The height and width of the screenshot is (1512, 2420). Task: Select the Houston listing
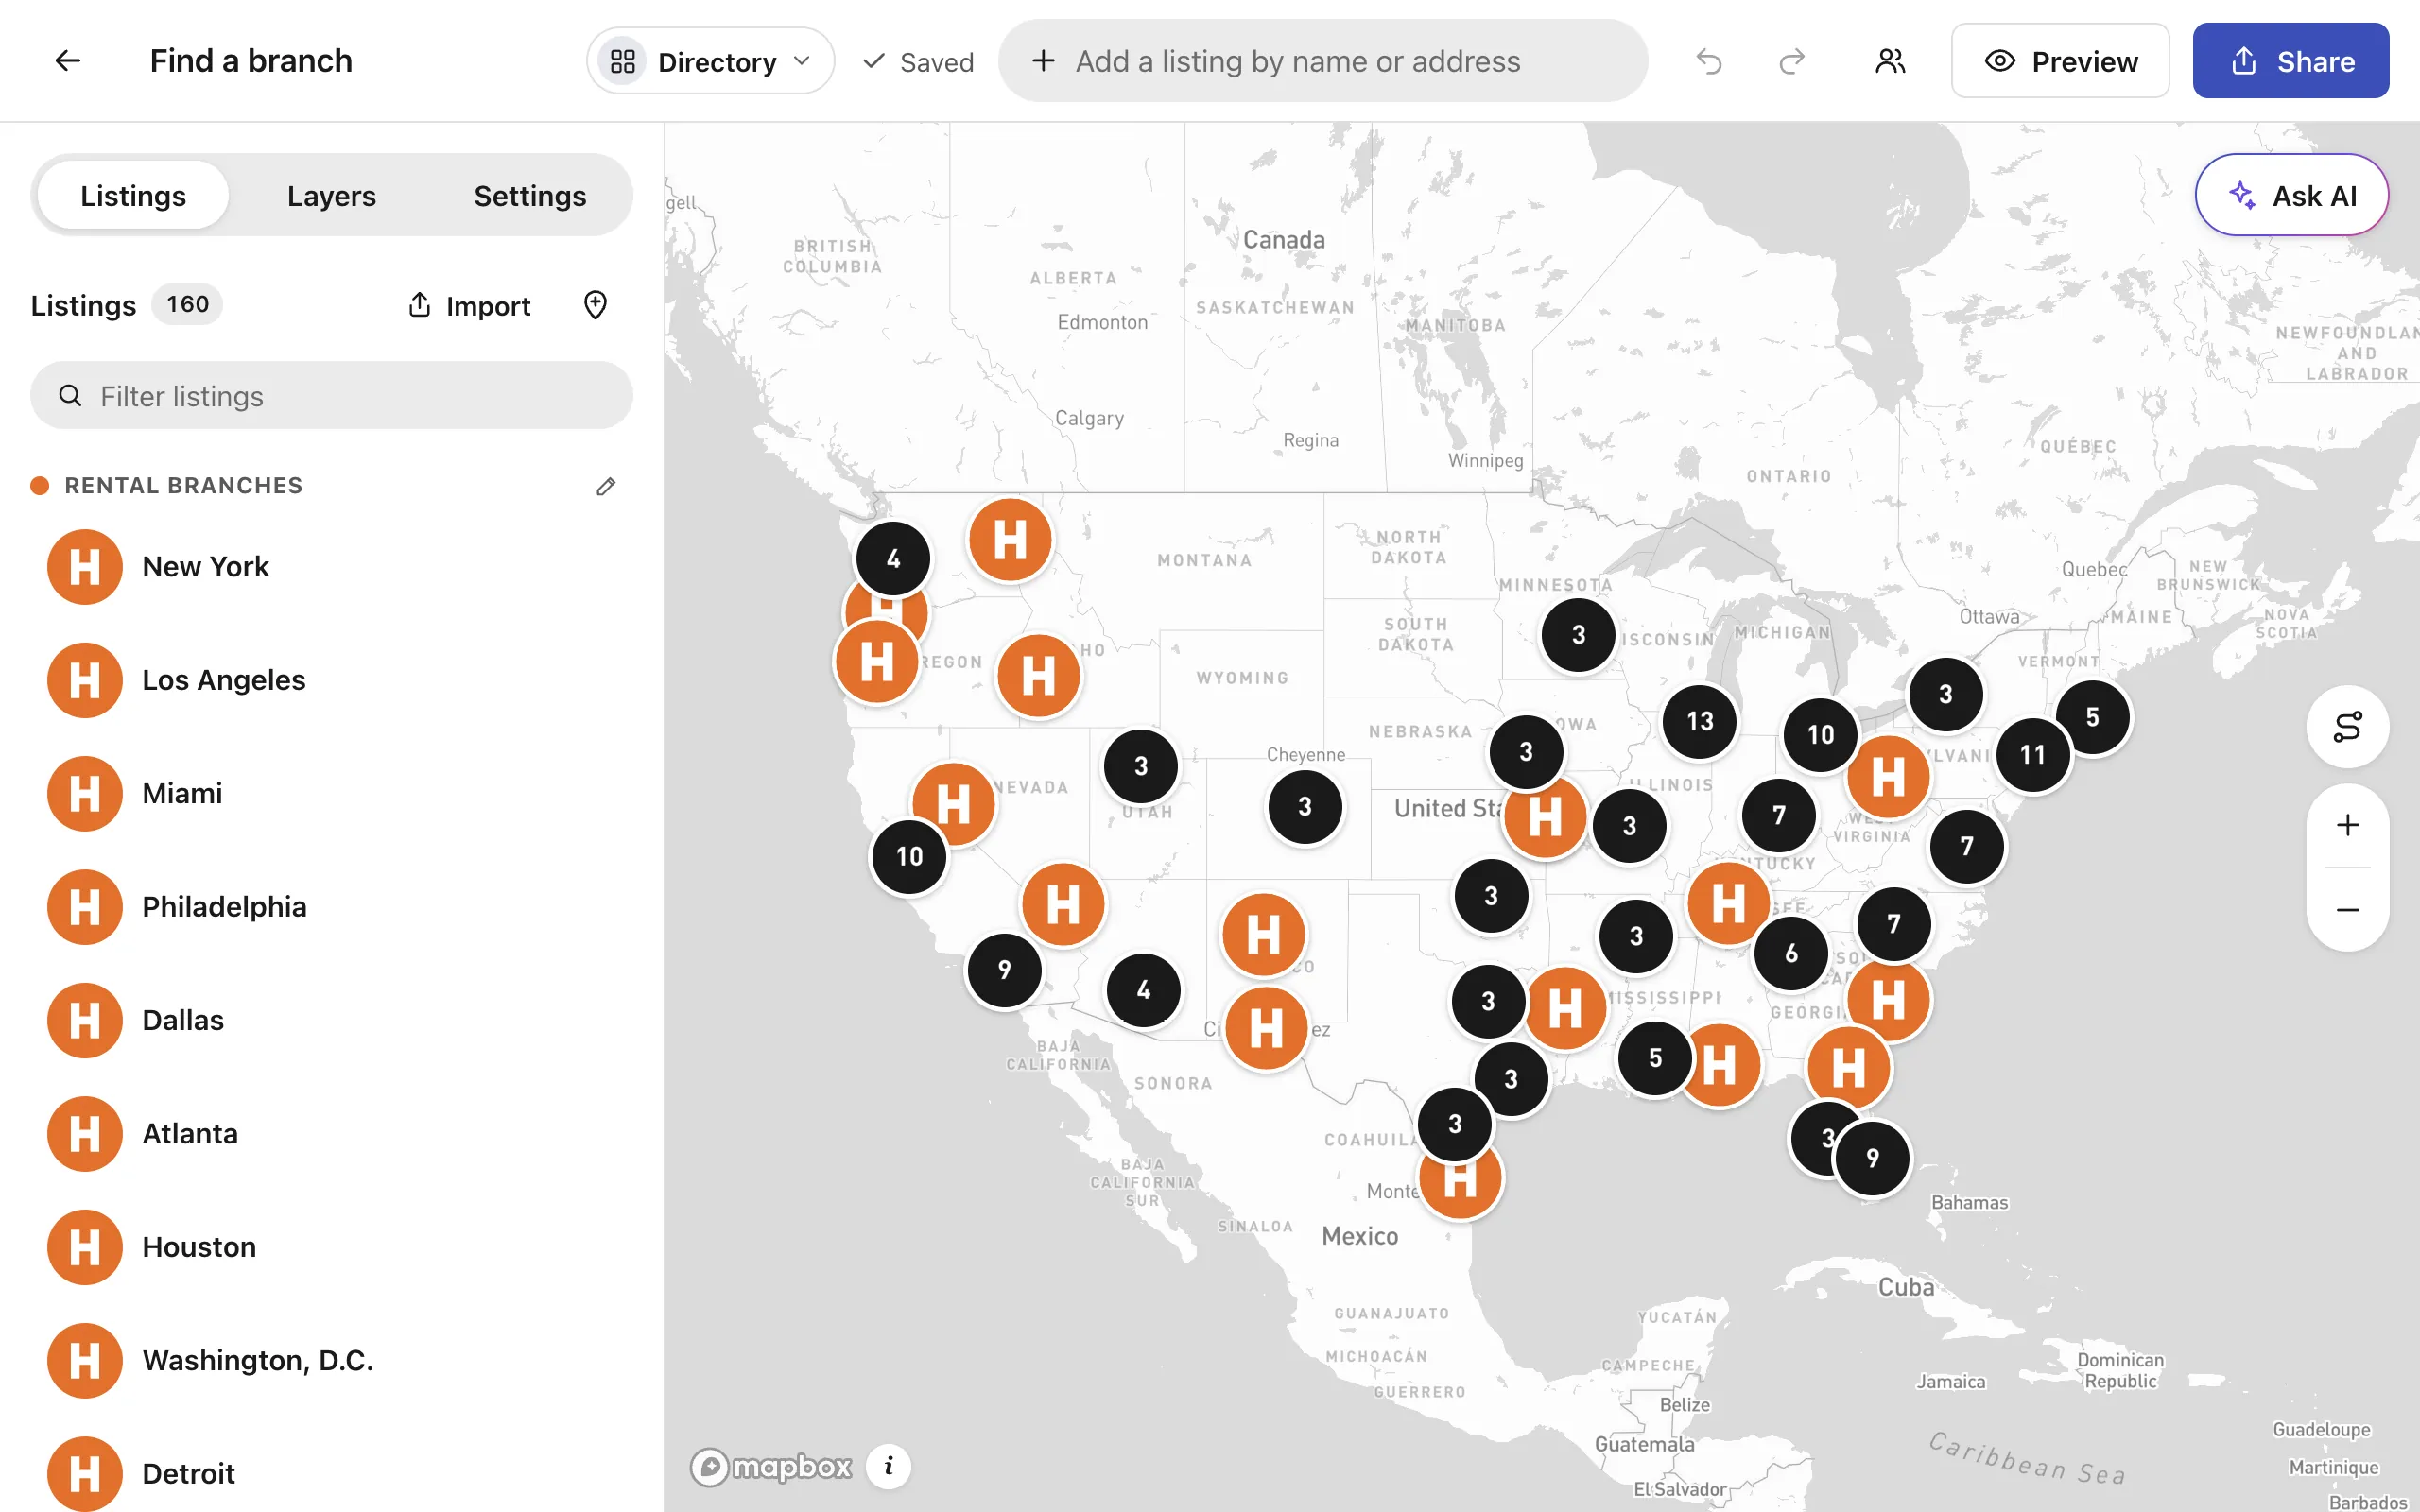click(x=331, y=1247)
